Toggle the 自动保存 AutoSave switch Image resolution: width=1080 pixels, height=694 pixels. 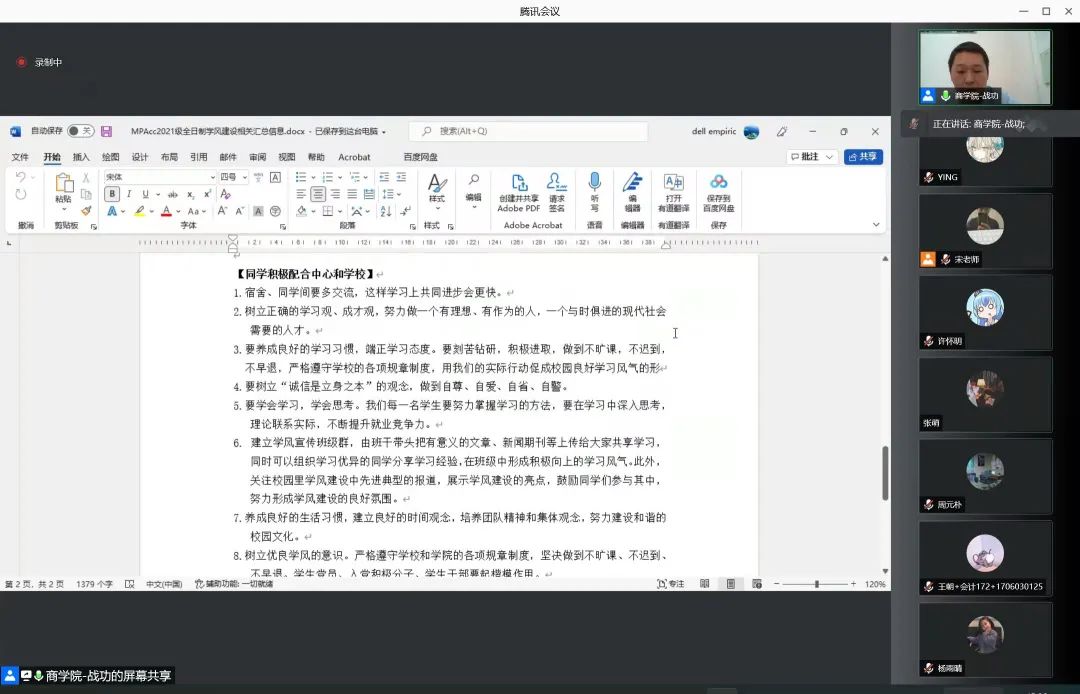pos(80,131)
